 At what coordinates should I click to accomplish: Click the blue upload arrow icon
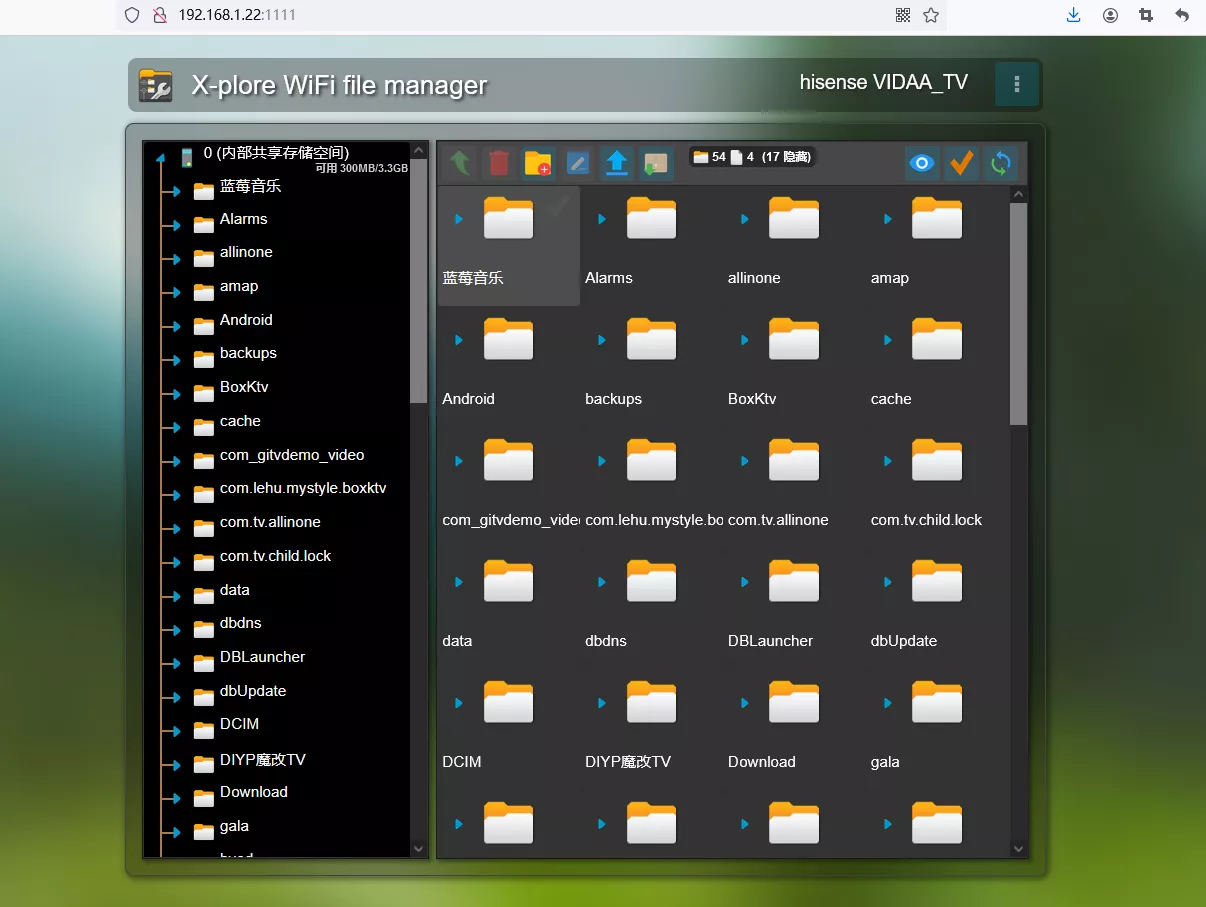(x=617, y=163)
